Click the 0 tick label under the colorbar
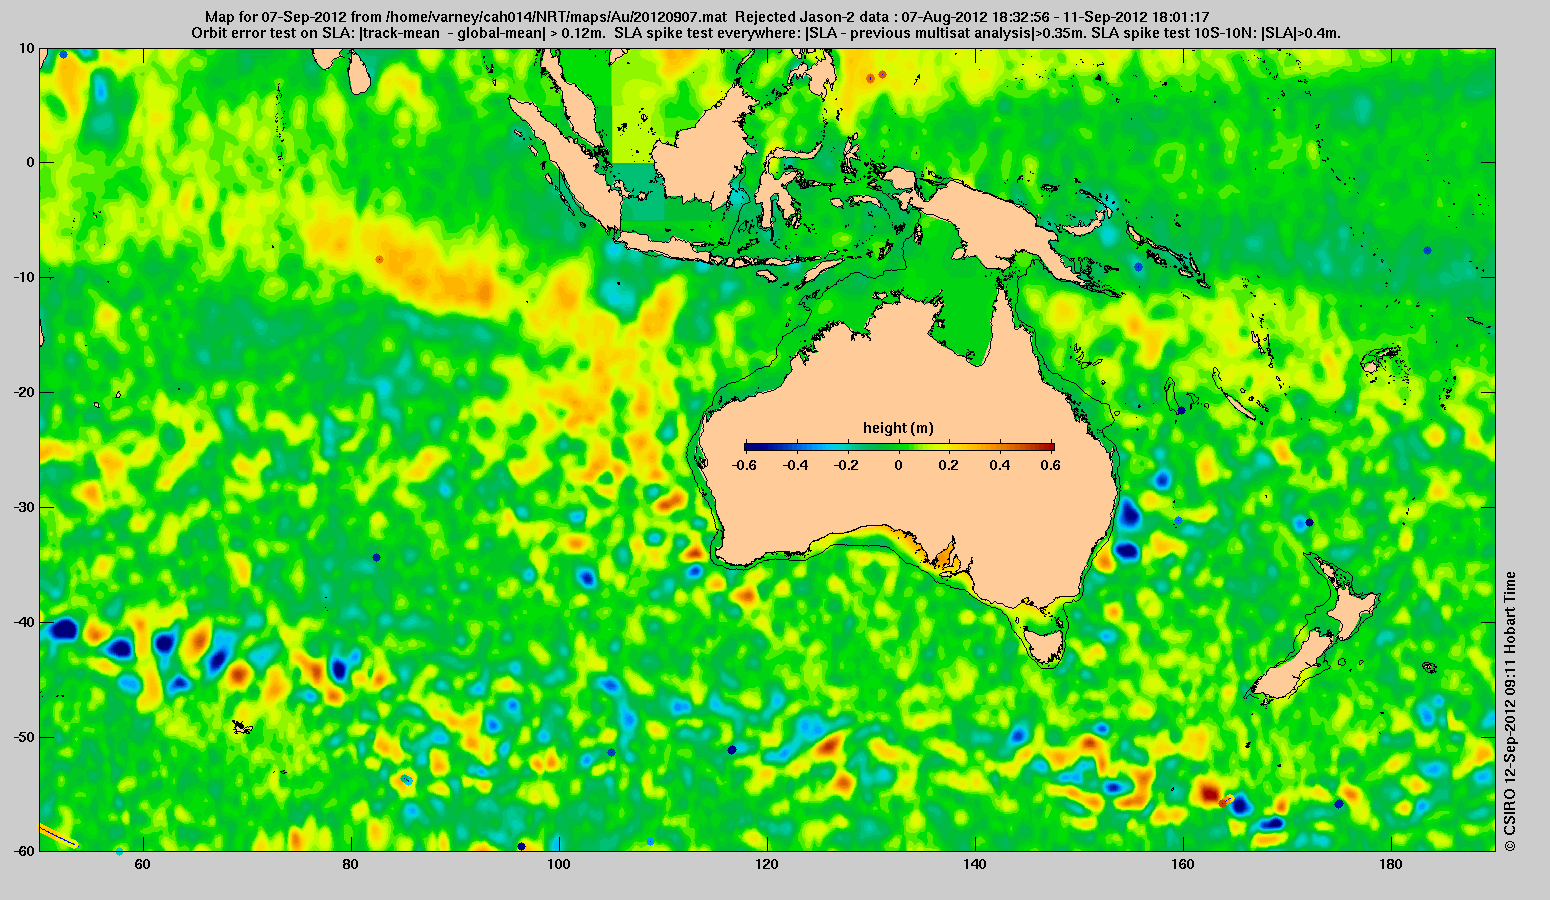1550x900 pixels. pyautogui.click(x=899, y=465)
